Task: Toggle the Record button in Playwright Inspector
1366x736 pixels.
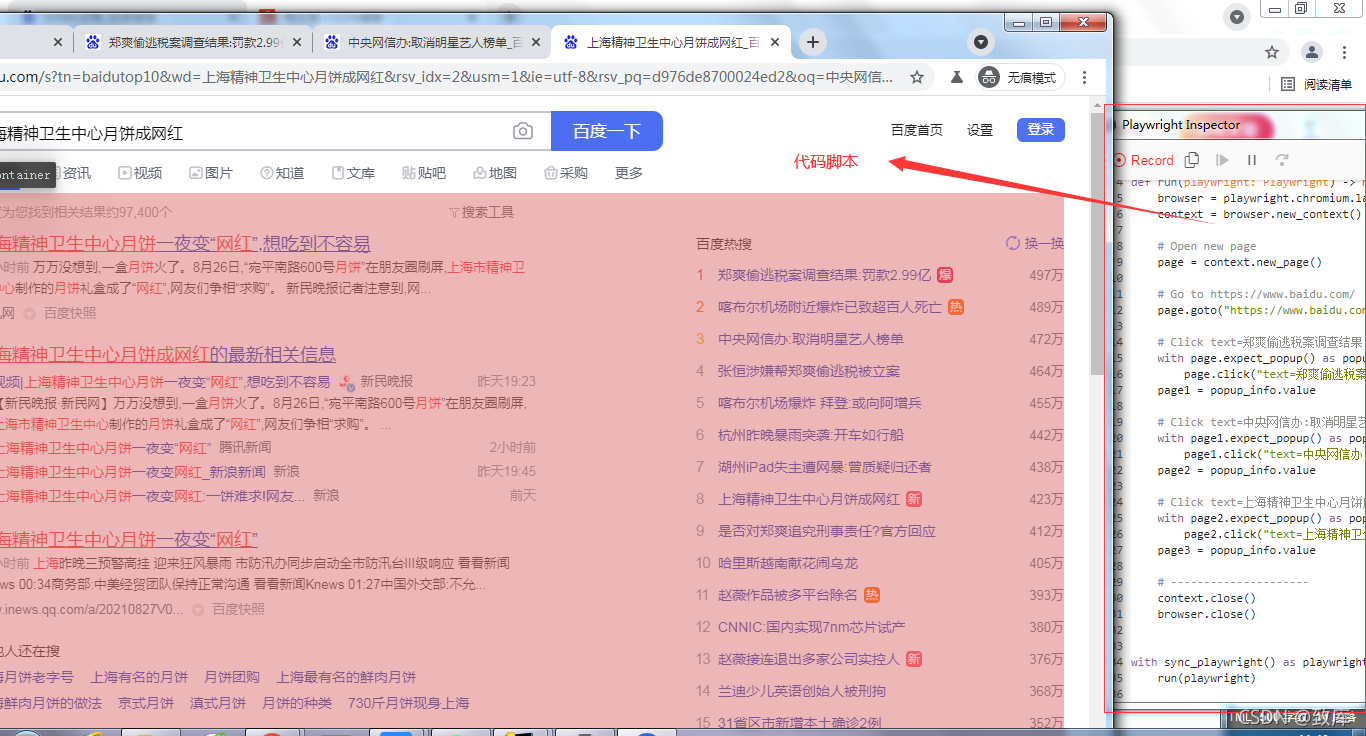Action: coord(1144,160)
